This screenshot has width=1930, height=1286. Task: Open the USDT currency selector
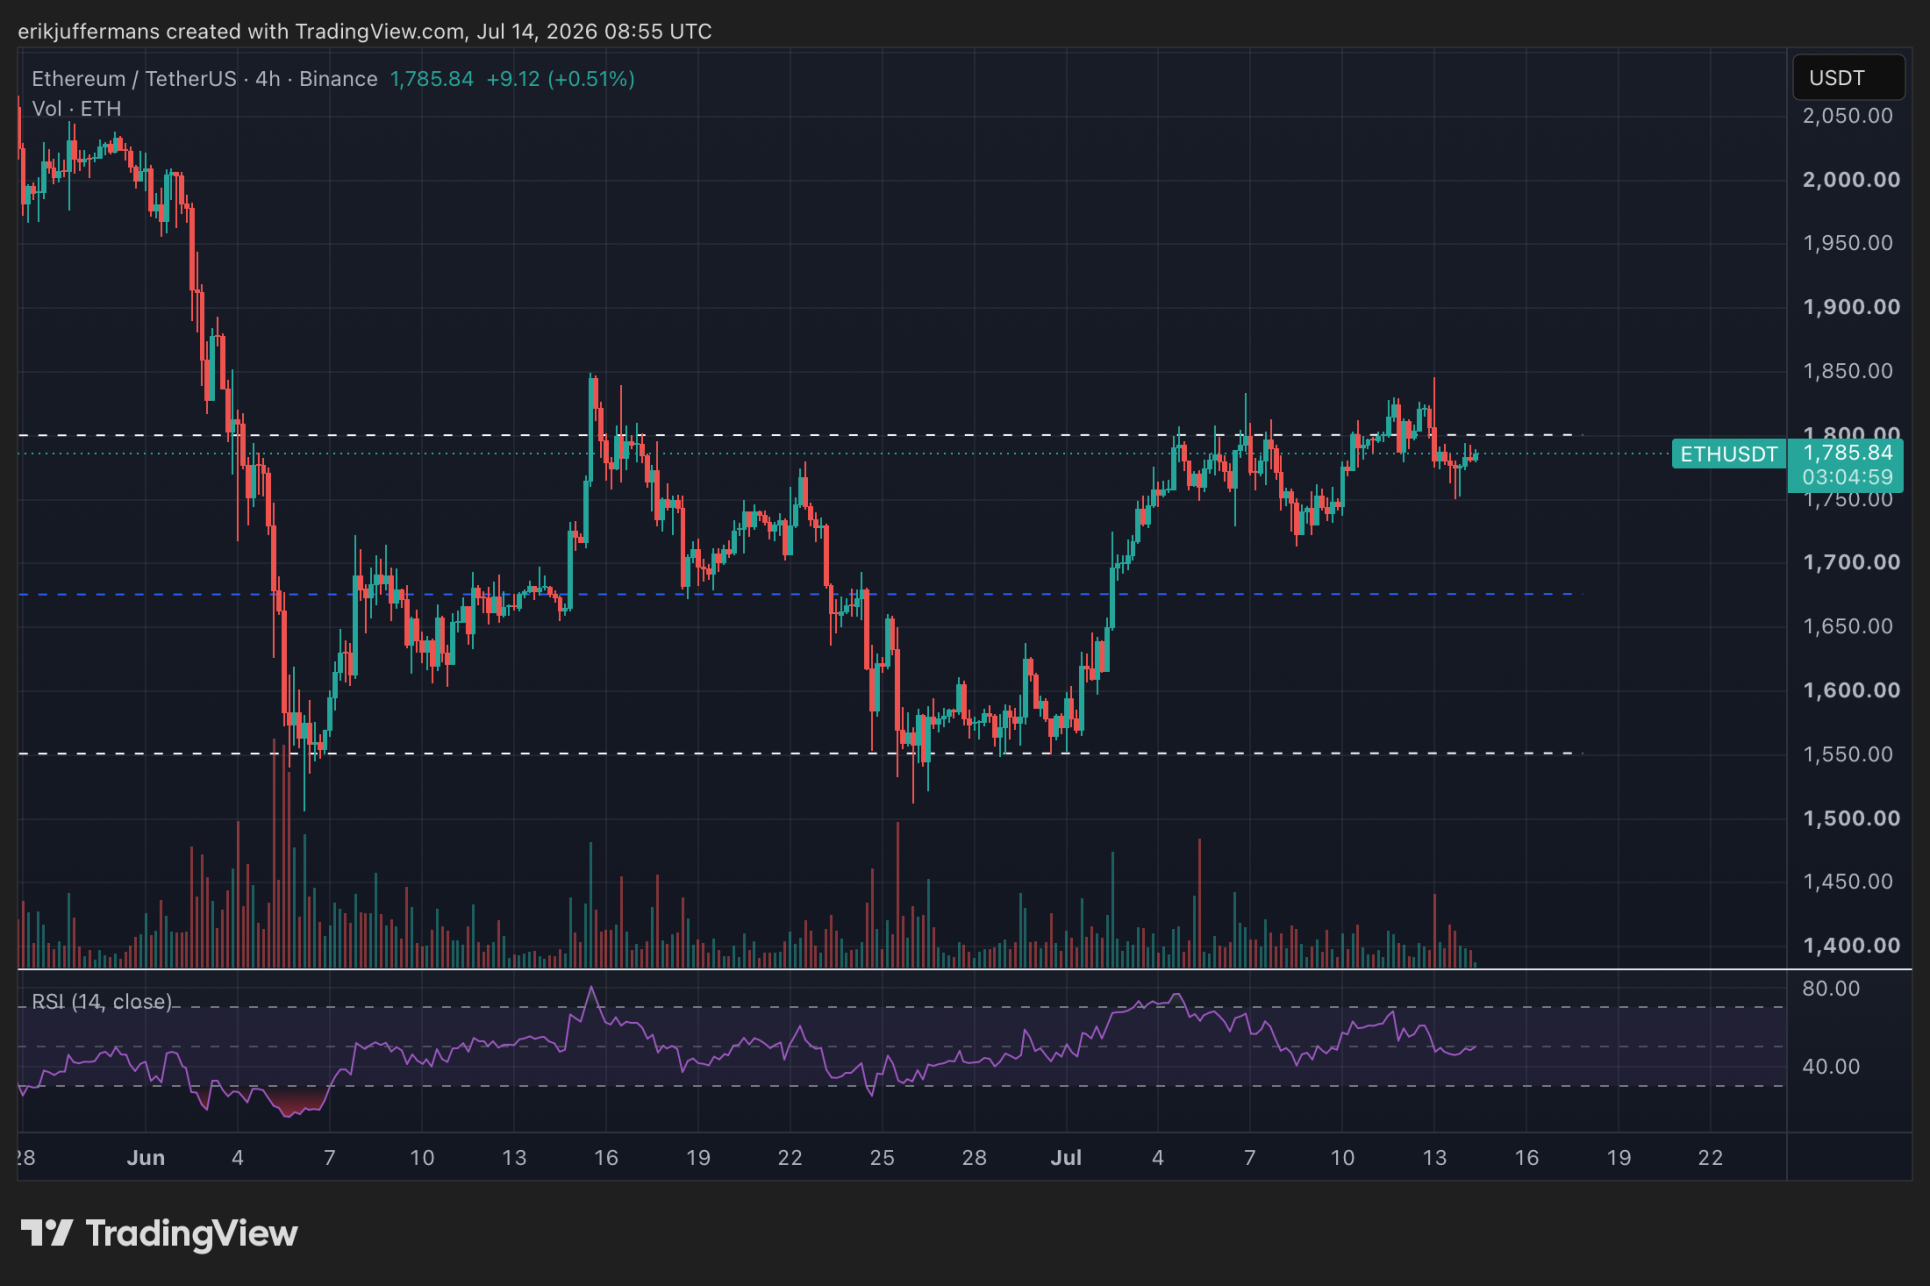(x=1848, y=78)
